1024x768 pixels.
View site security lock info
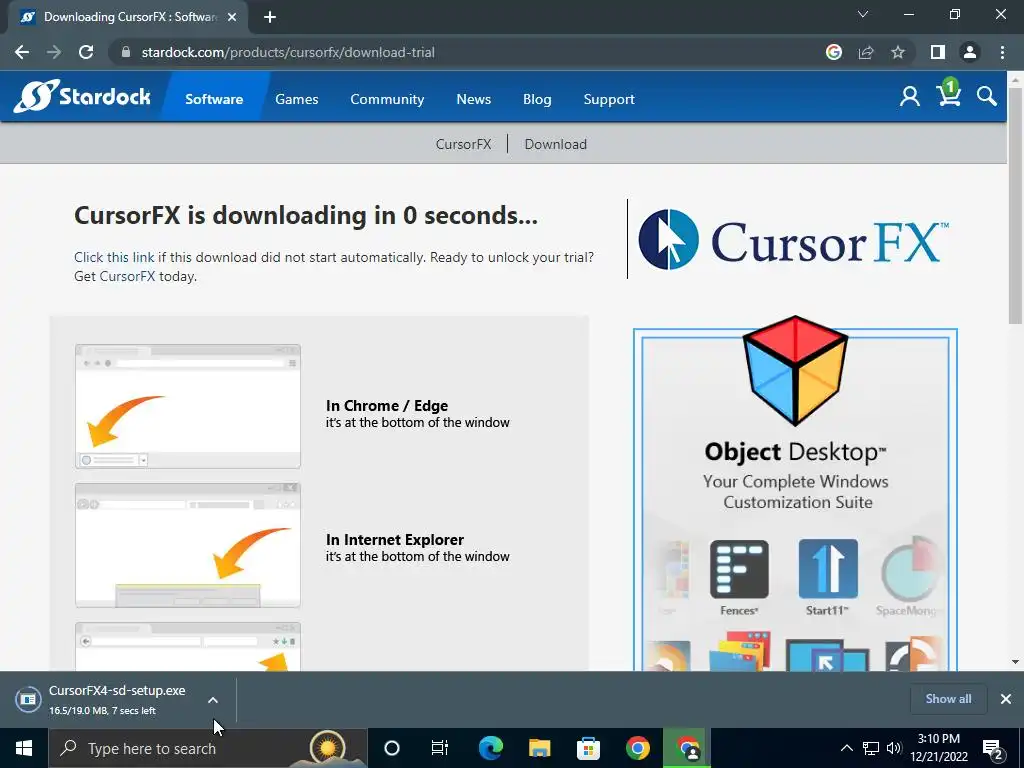tap(126, 52)
